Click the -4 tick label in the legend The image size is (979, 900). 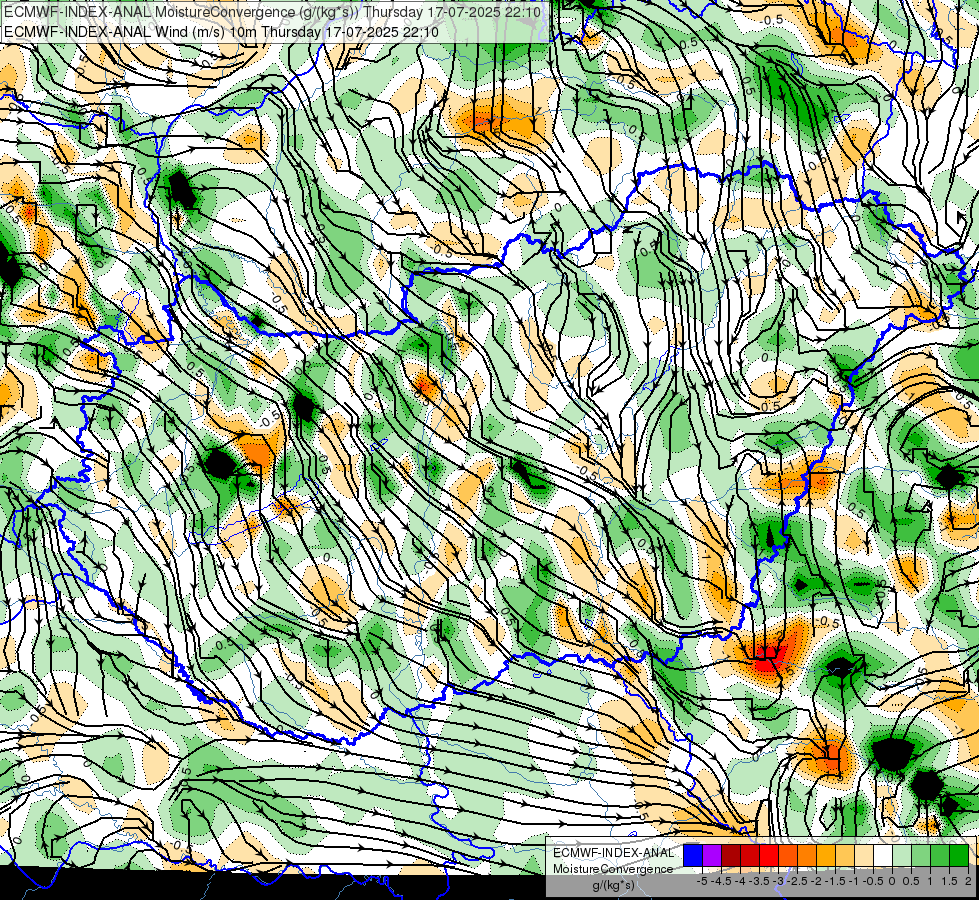click(x=741, y=881)
